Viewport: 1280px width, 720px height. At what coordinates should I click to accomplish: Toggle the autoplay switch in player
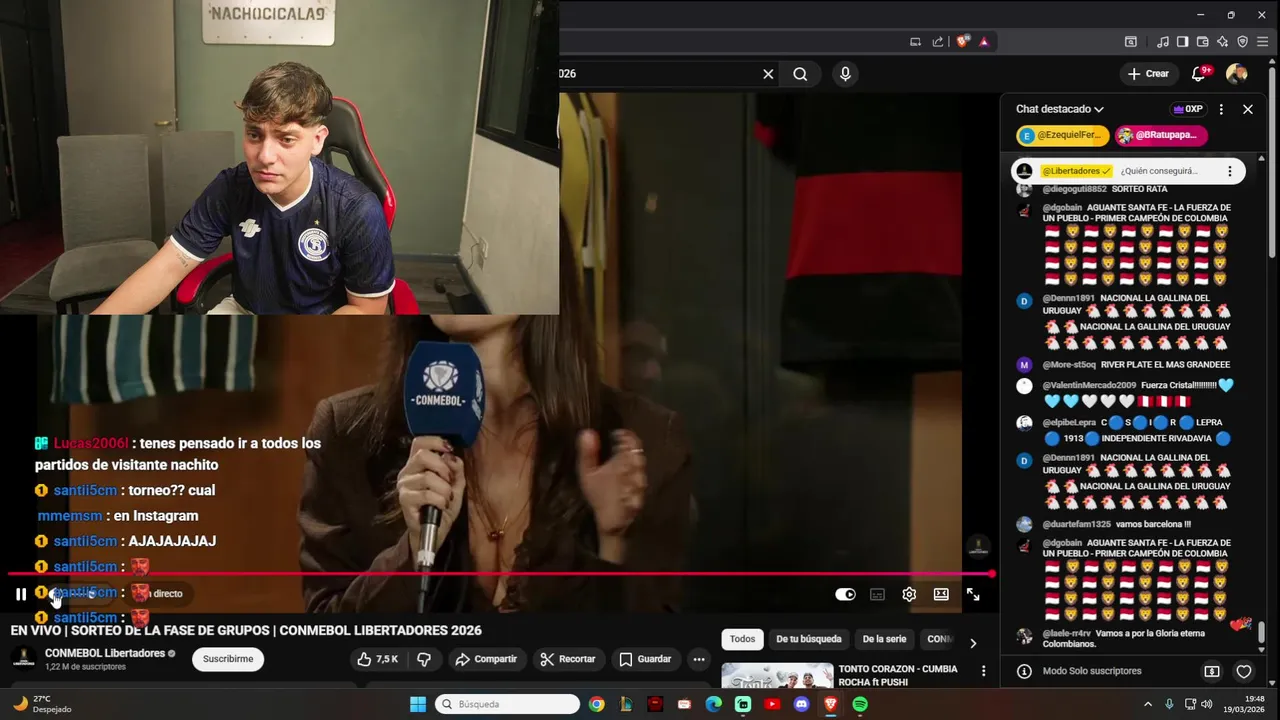845,594
